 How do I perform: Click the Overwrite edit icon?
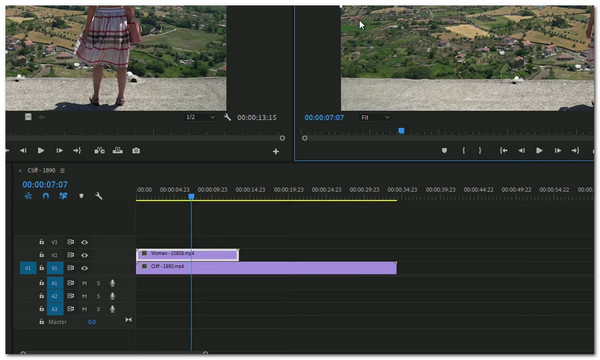[118, 150]
